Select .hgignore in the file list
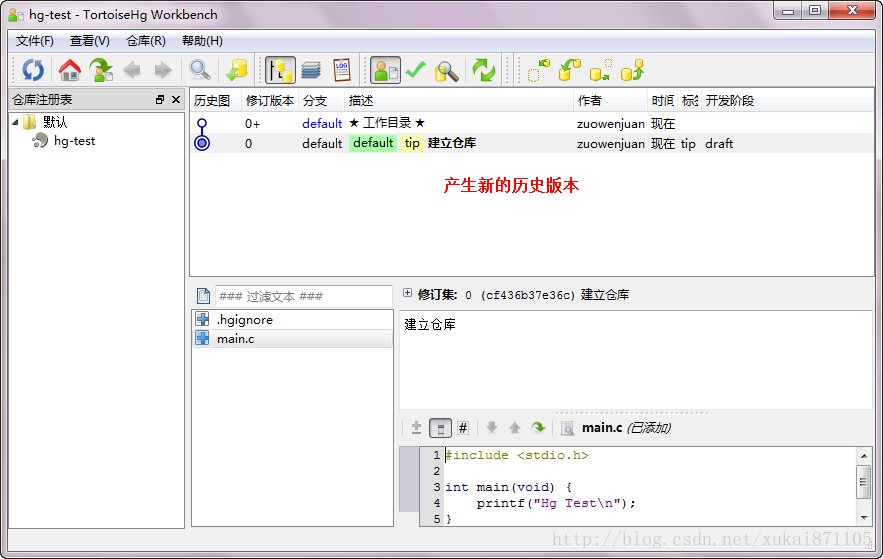Viewport: 883px width, 559px height. 292,320
